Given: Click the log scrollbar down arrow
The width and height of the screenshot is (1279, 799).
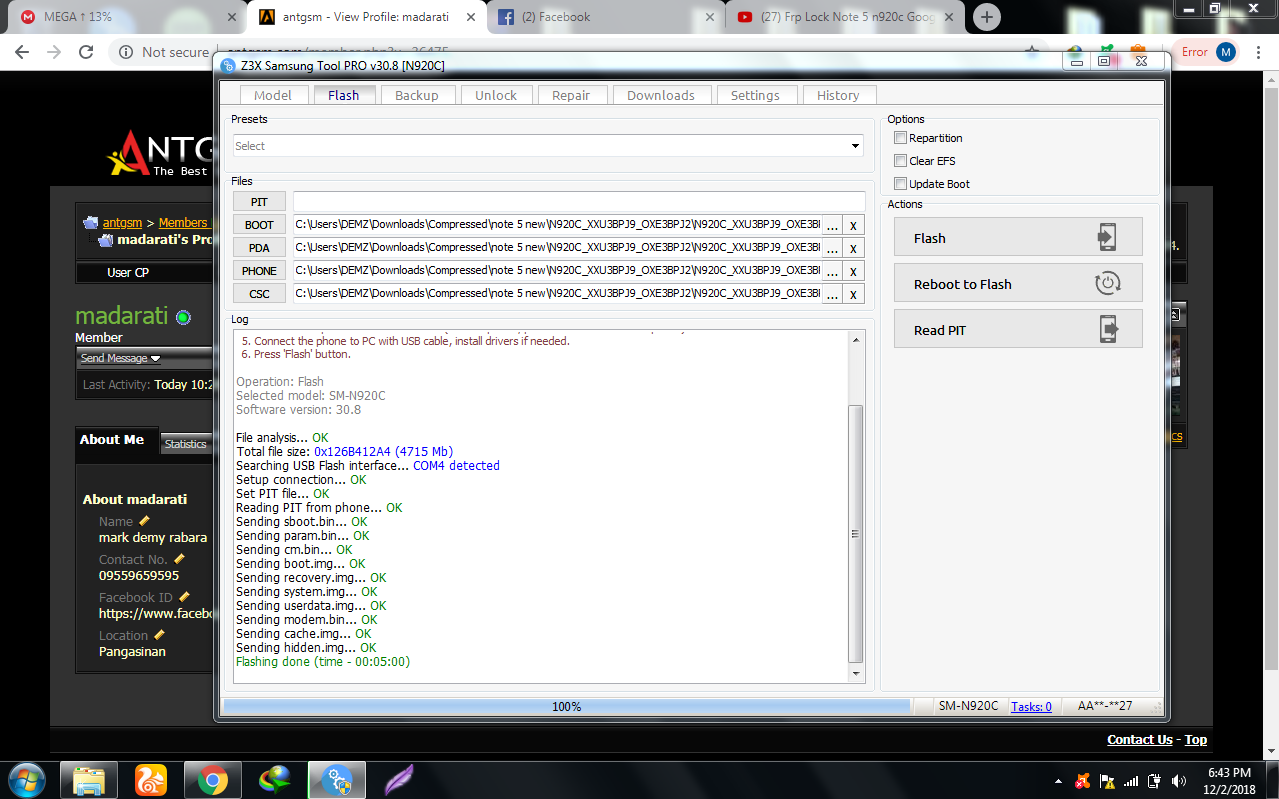Looking at the screenshot, I should pyautogui.click(x=856, y=674).
